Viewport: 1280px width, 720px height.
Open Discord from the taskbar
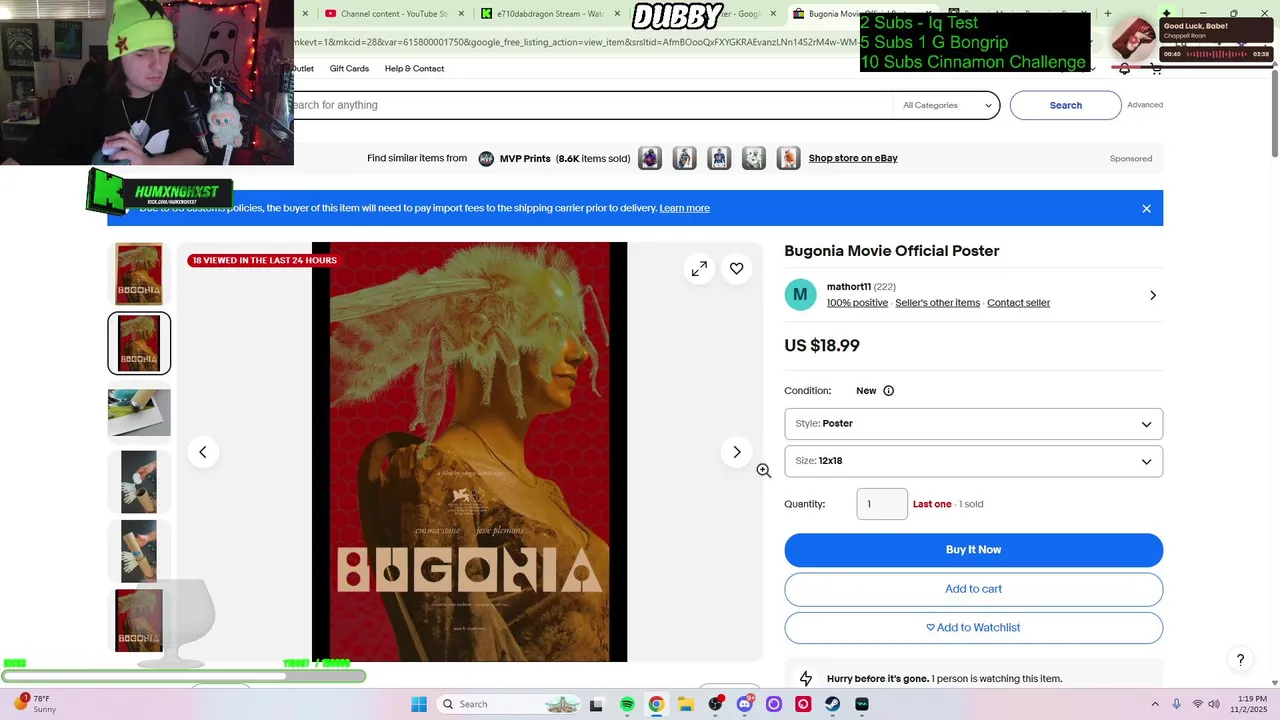pyautogui.click(x=744, y=704)
